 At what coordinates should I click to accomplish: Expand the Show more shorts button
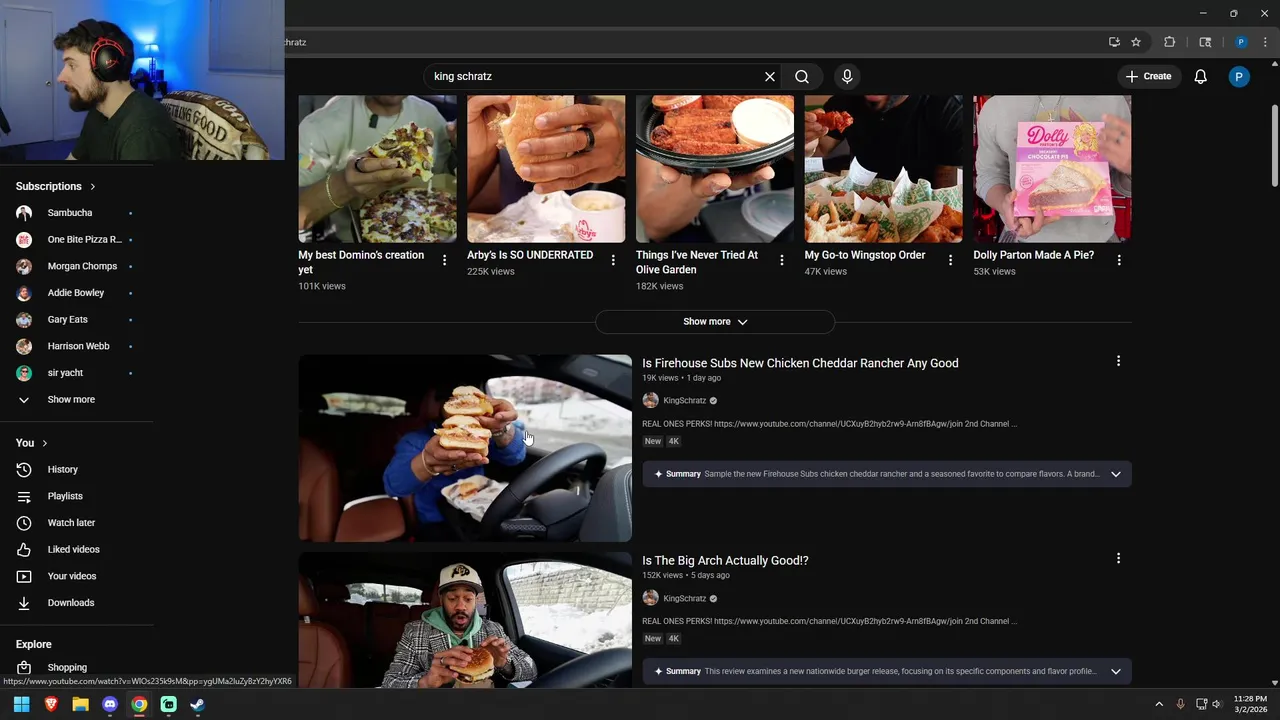coord(715,322)
